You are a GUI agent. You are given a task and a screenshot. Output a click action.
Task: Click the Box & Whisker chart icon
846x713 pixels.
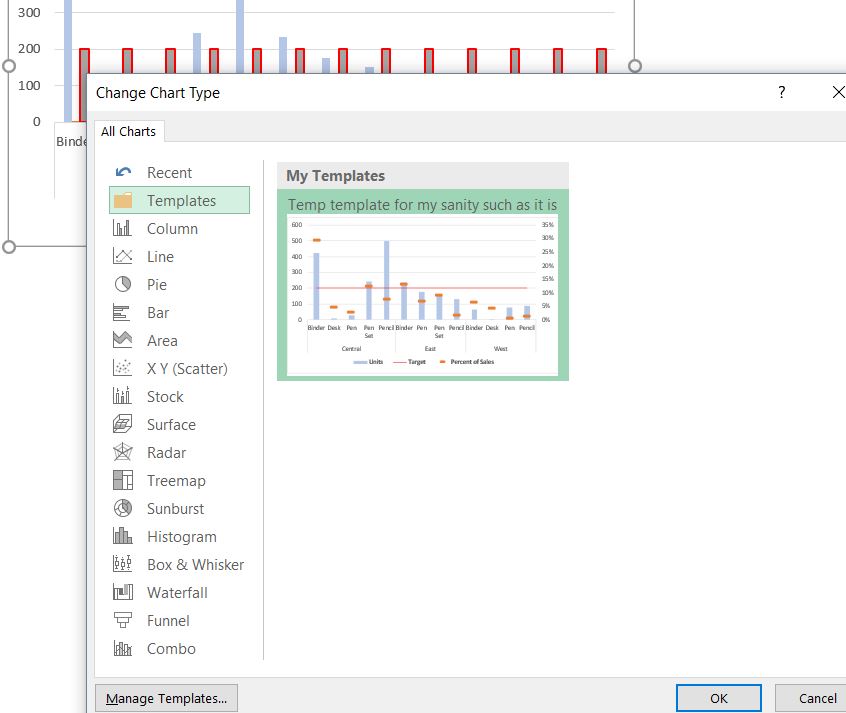(x=122, y=564)
